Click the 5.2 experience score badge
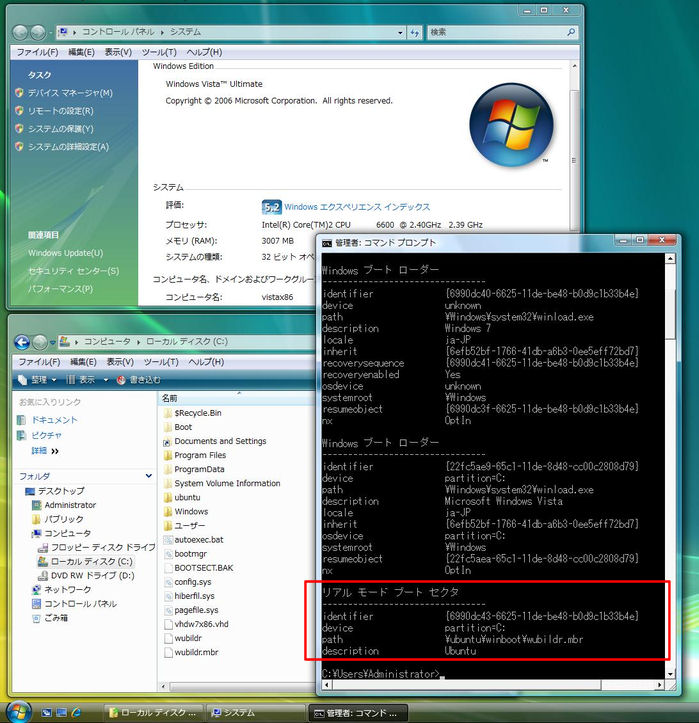Image resolution: width=699 pixels, height=723 pixels. click(271, 207)
